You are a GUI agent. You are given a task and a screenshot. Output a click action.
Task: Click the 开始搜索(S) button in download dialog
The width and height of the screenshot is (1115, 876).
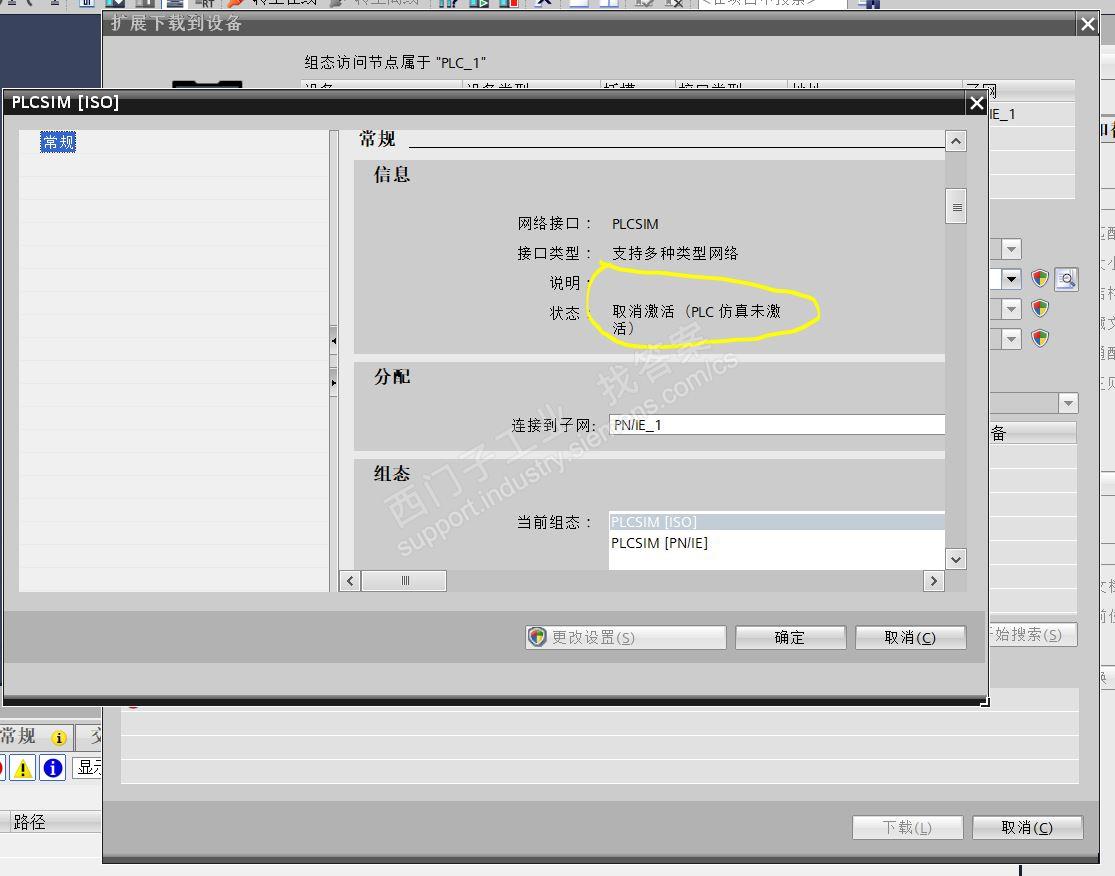pos(1033,634)
